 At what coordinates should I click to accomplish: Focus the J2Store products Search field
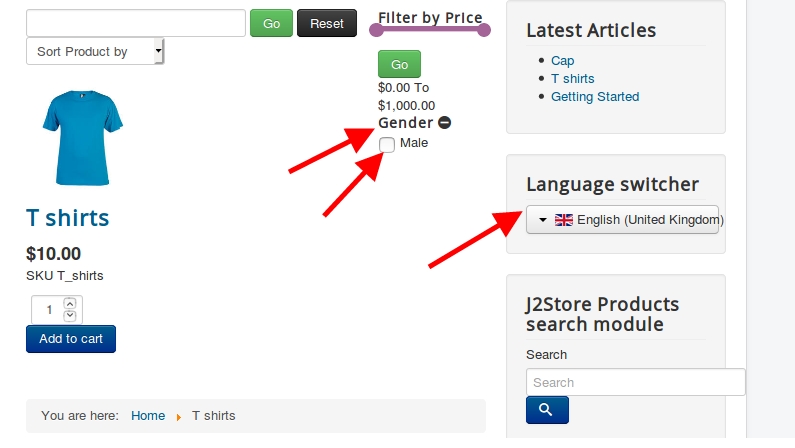[635, 383]
